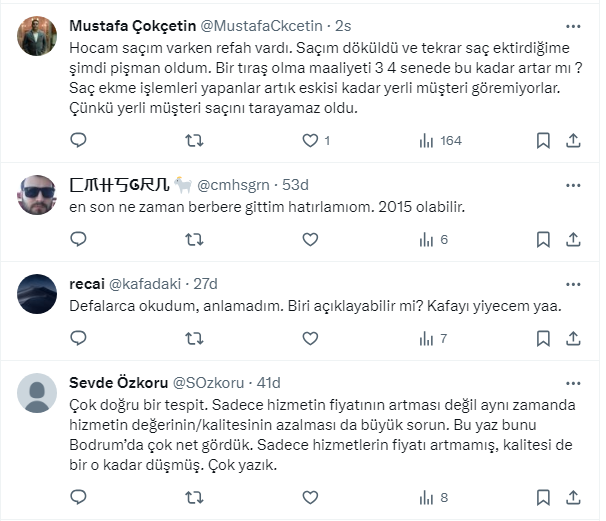Reply to @cmhsgrn's barber tweet
Image resolution: width=606 pixels, height=521 pixels.
[x=78, y=240]
